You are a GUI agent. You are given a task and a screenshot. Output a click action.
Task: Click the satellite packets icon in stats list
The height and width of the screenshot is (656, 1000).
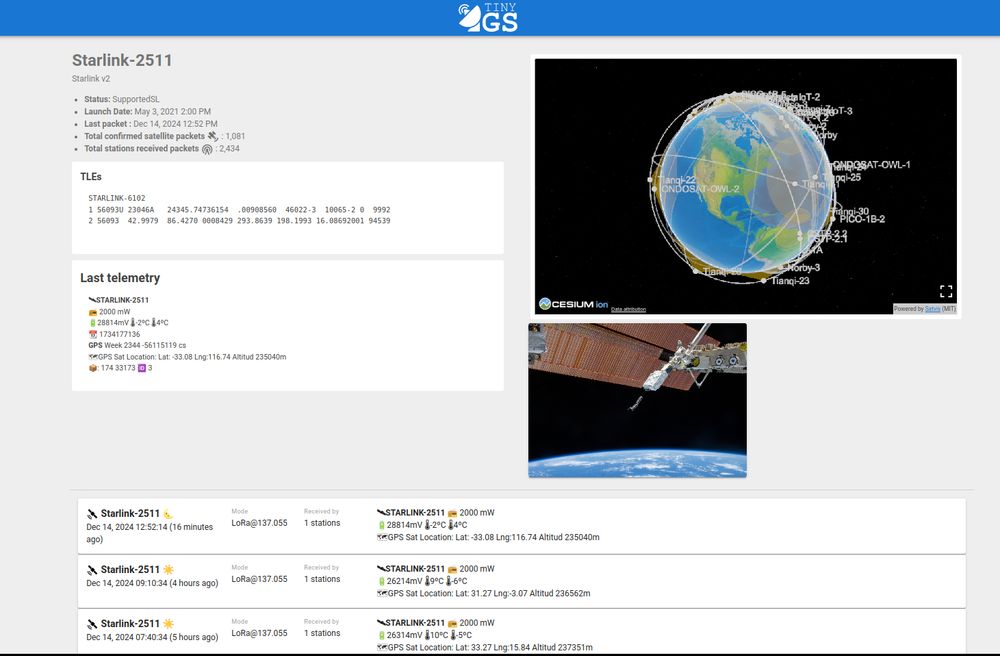tap(212, 136)
